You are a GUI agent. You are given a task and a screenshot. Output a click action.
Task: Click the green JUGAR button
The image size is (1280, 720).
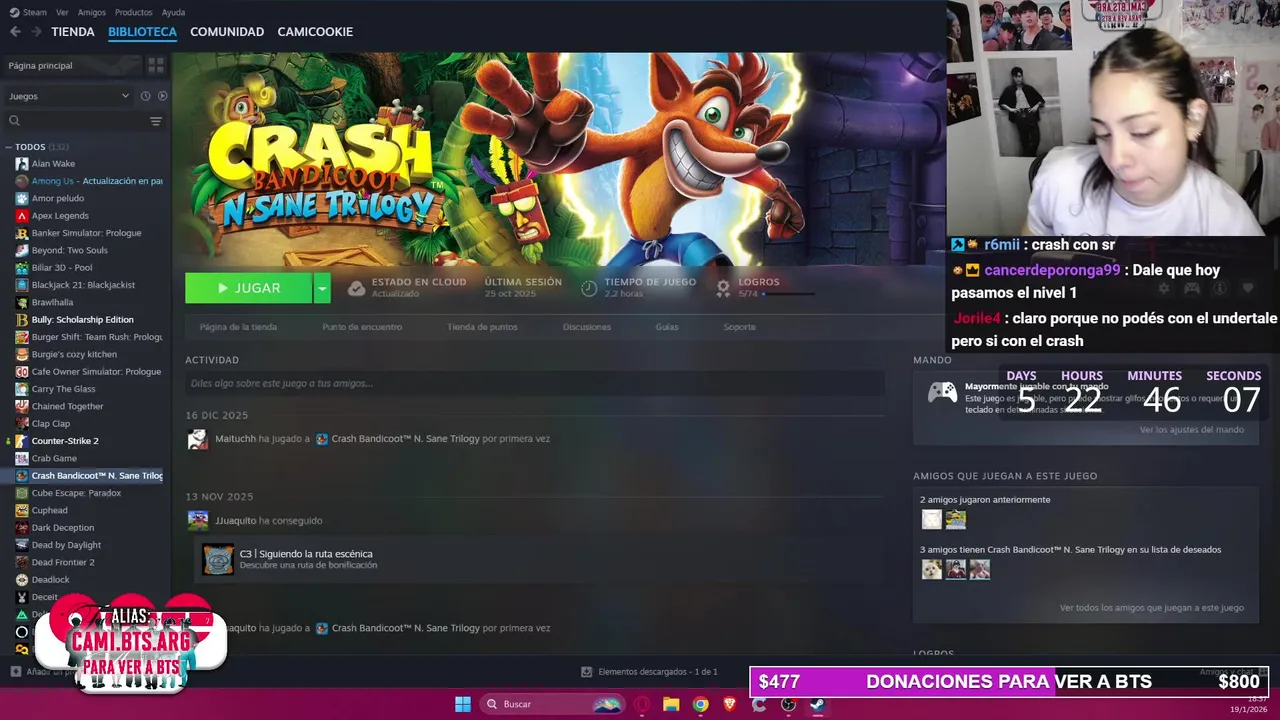click(x=249, y=288)
